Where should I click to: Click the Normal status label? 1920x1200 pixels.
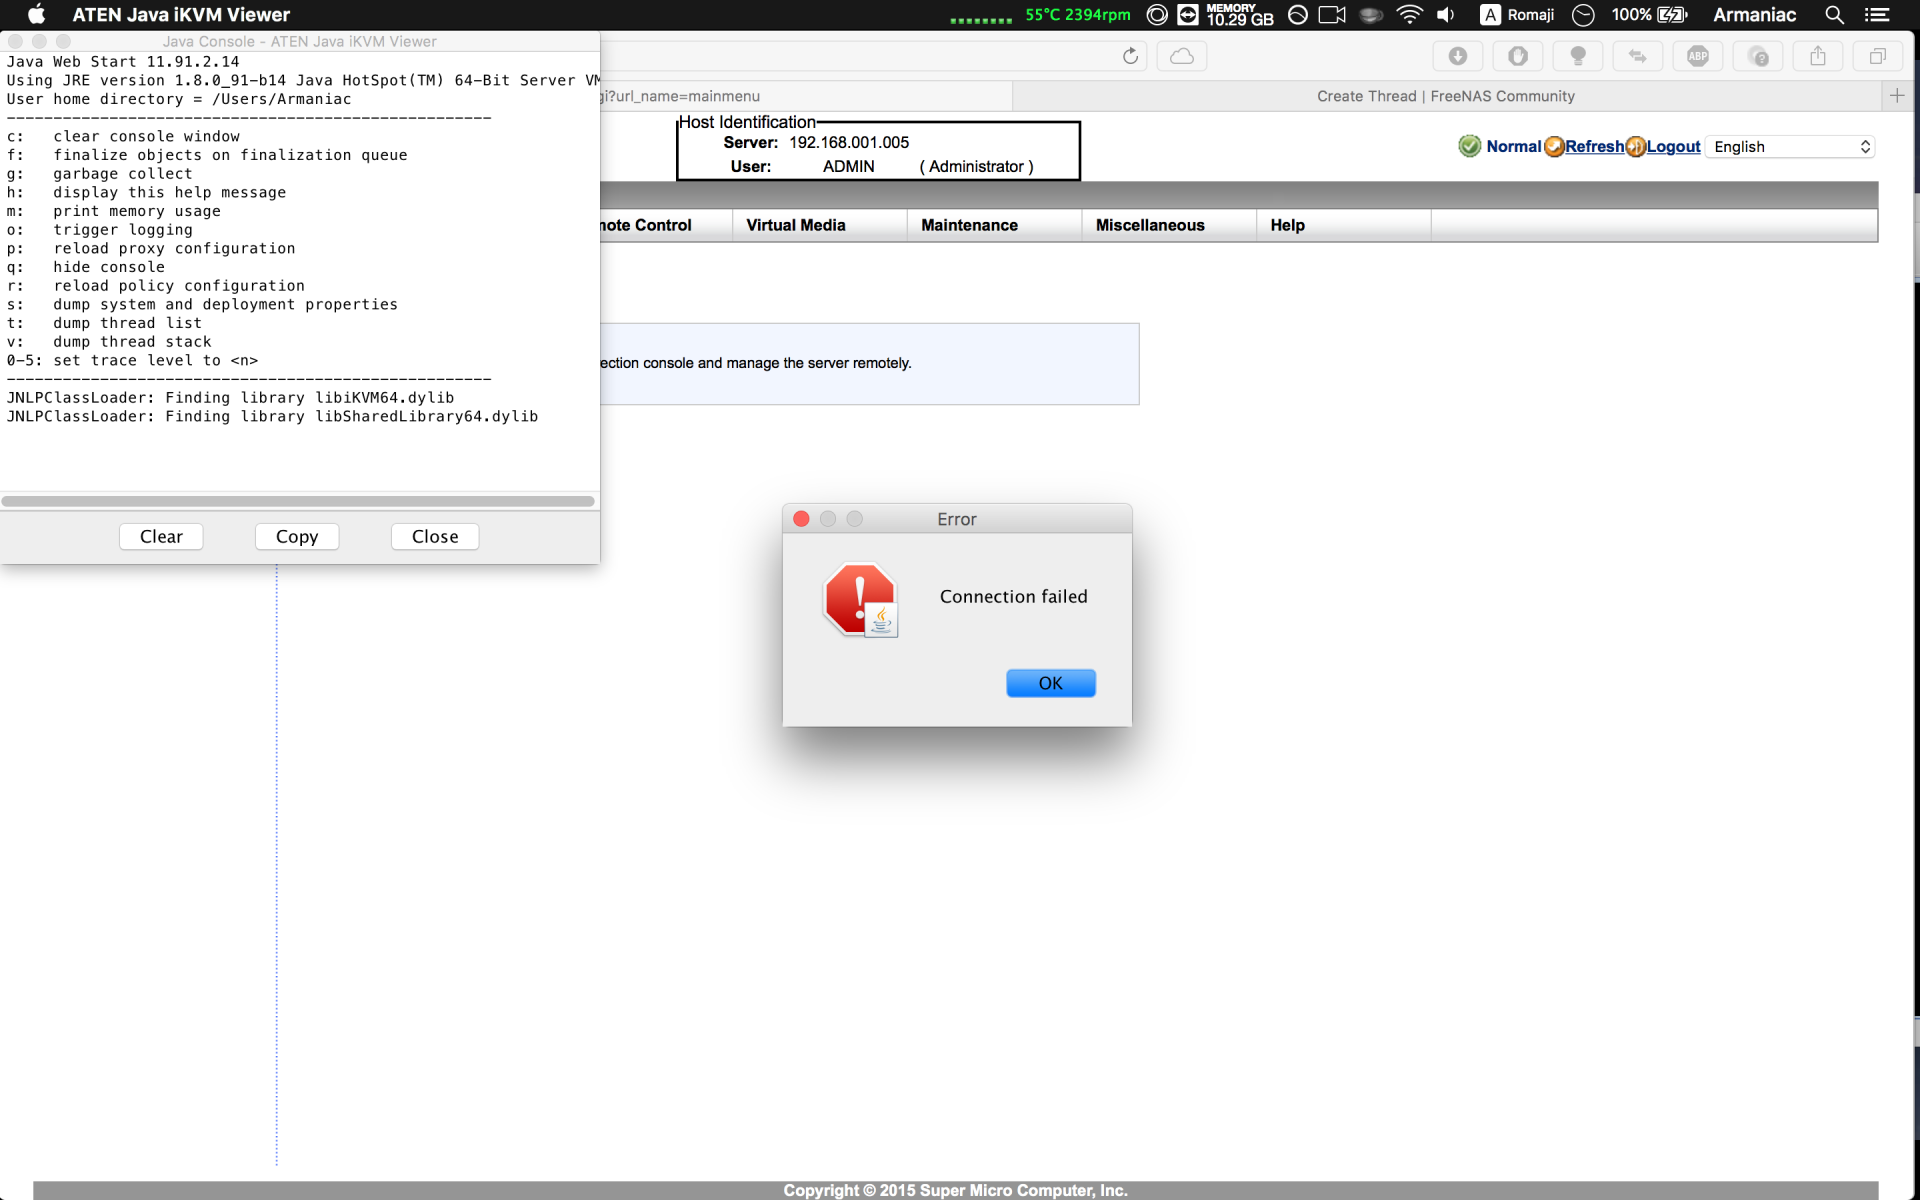[x=1514, y=147]
